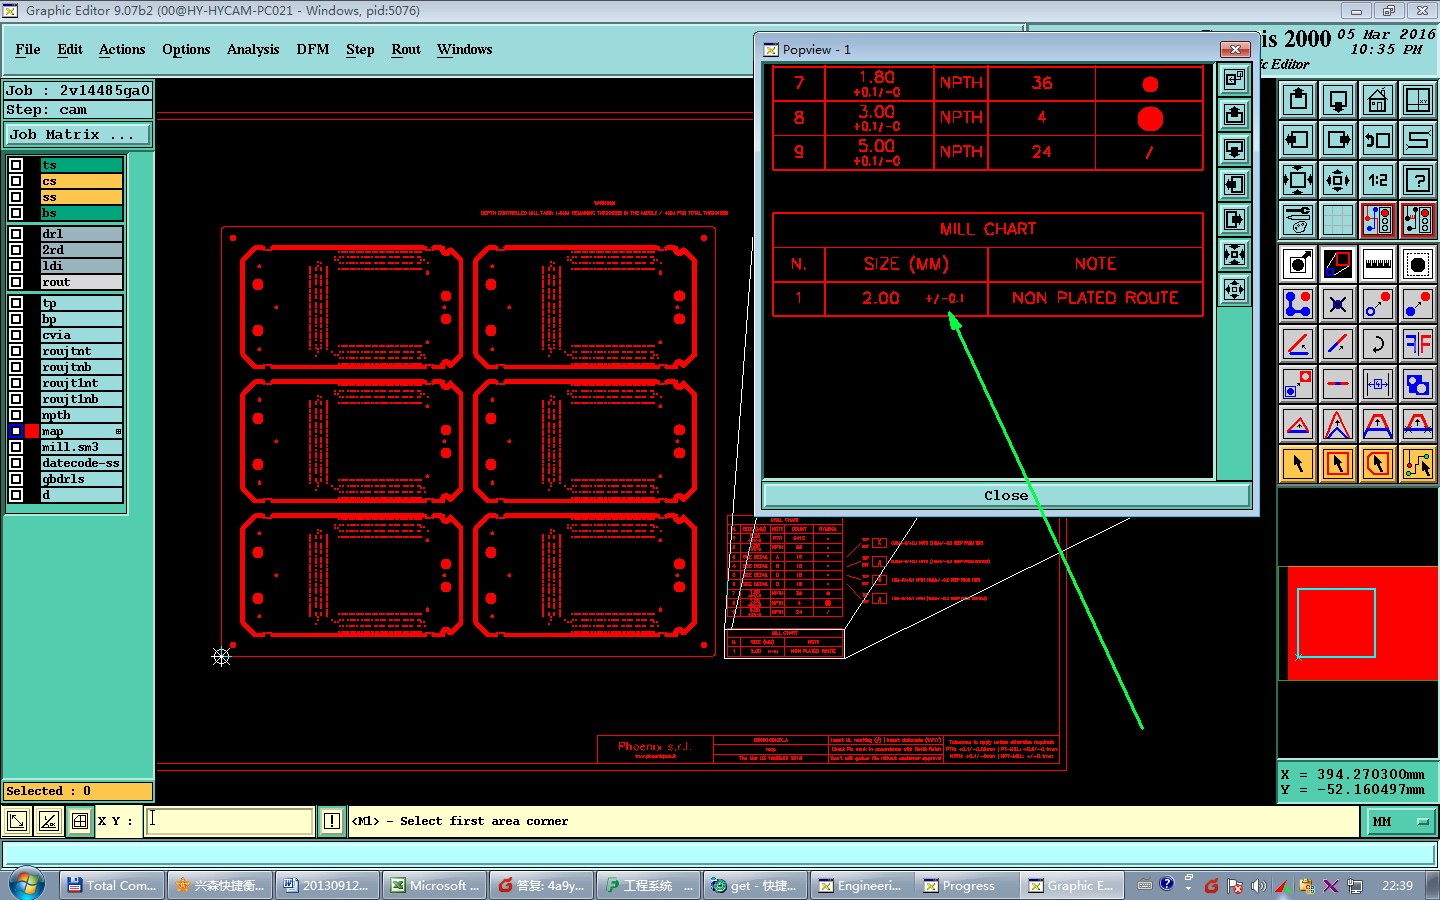Click the Close button in Popview
Screen dimensions: 1440x900
pyautogui.click(x=1006, y=495)
